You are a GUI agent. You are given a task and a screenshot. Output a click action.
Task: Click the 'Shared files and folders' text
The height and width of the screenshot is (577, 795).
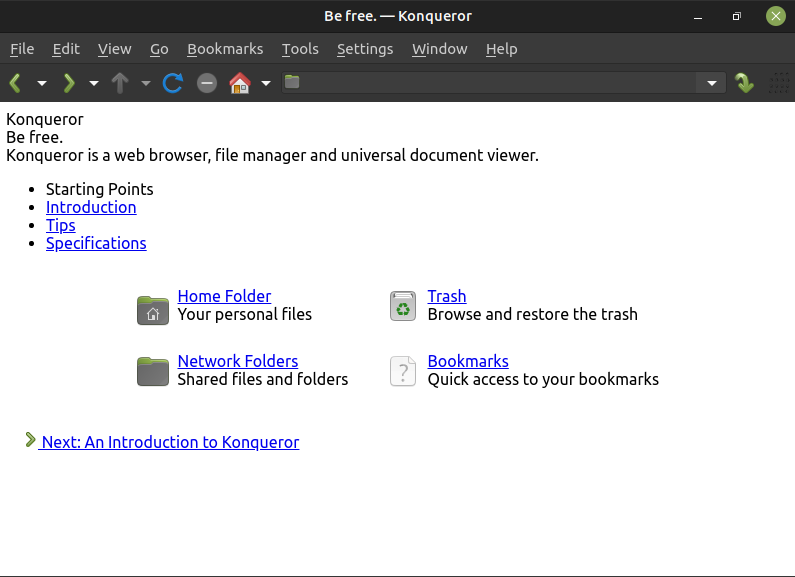click(263, 379)
